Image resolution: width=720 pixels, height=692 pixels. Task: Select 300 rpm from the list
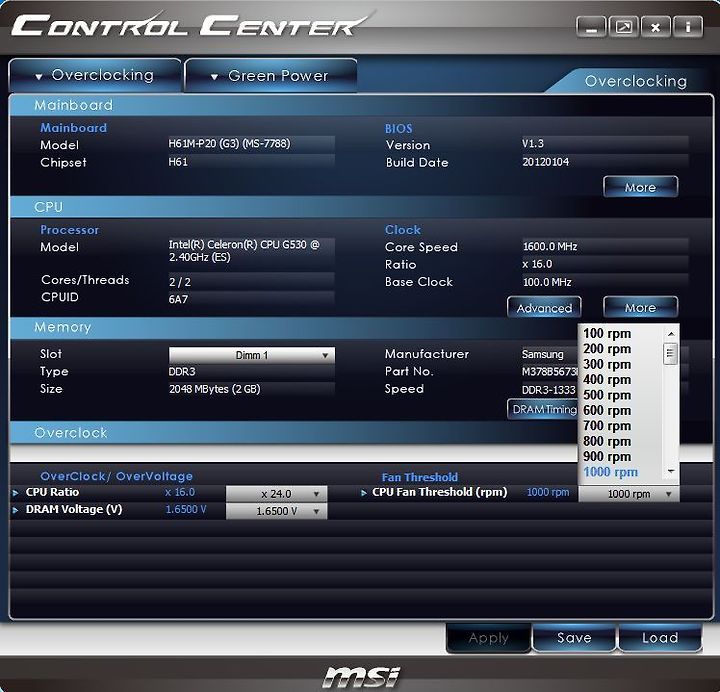(607, 364)
